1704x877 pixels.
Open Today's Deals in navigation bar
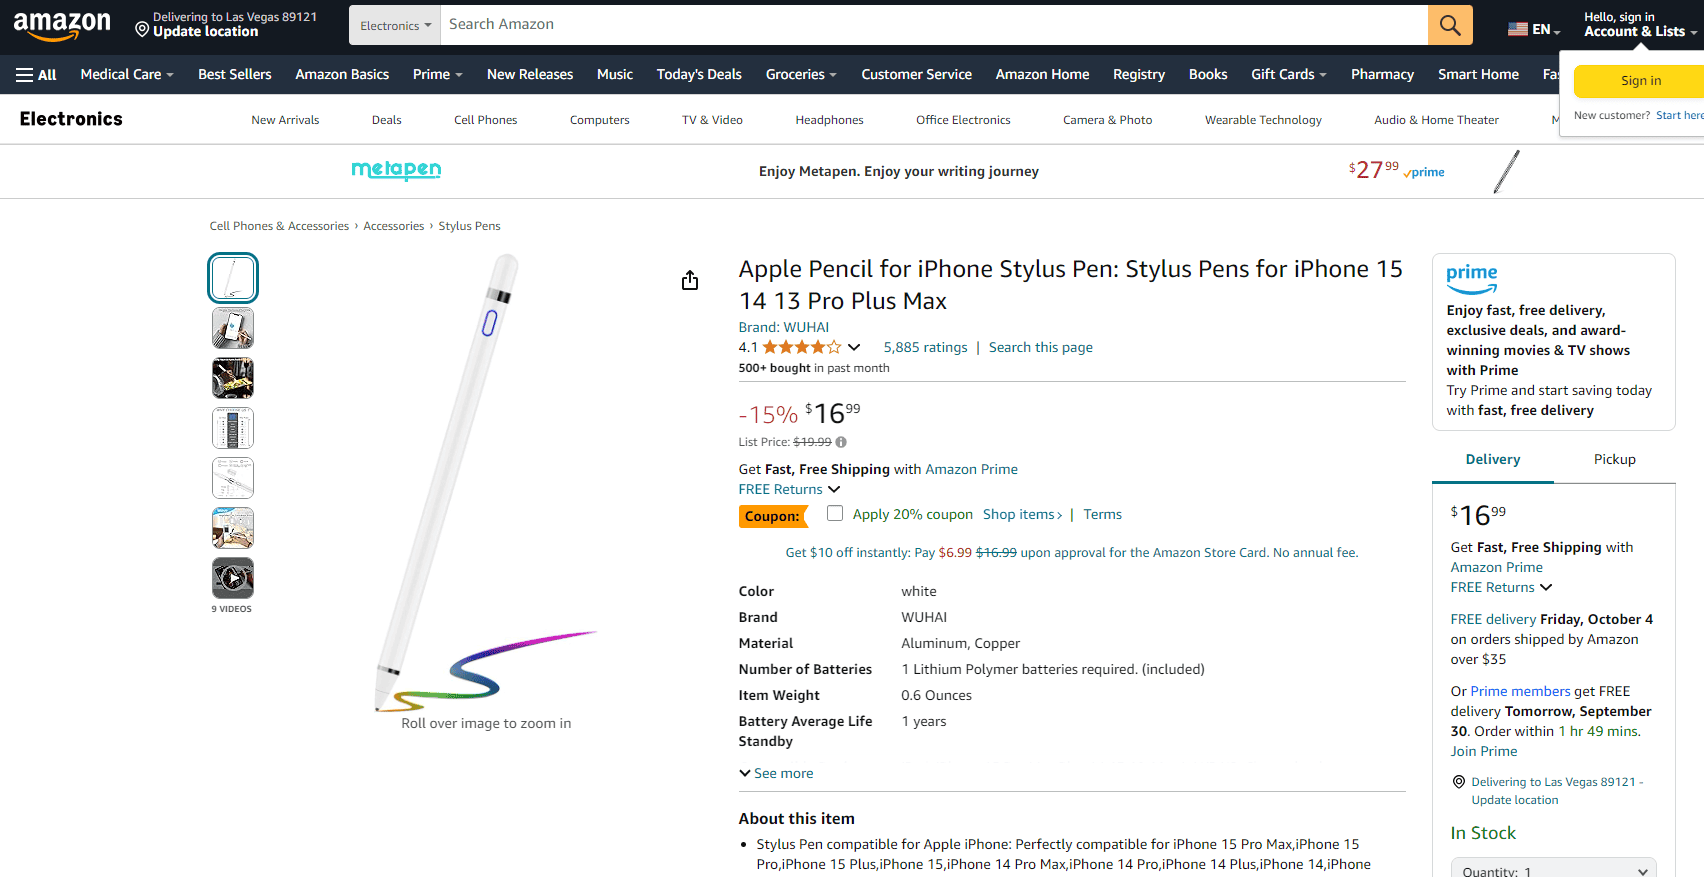pyautogui.click(x=699, y=75)
